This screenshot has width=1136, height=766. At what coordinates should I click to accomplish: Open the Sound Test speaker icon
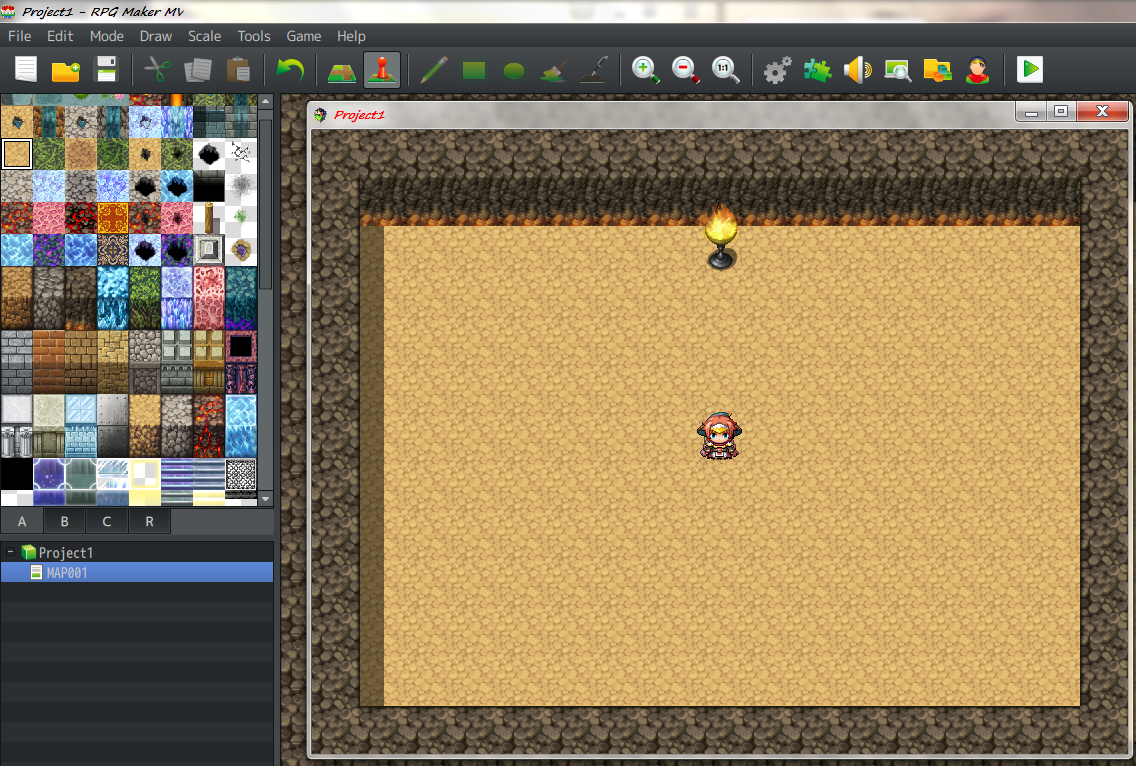pyautogui.click(x=857, y=70)
